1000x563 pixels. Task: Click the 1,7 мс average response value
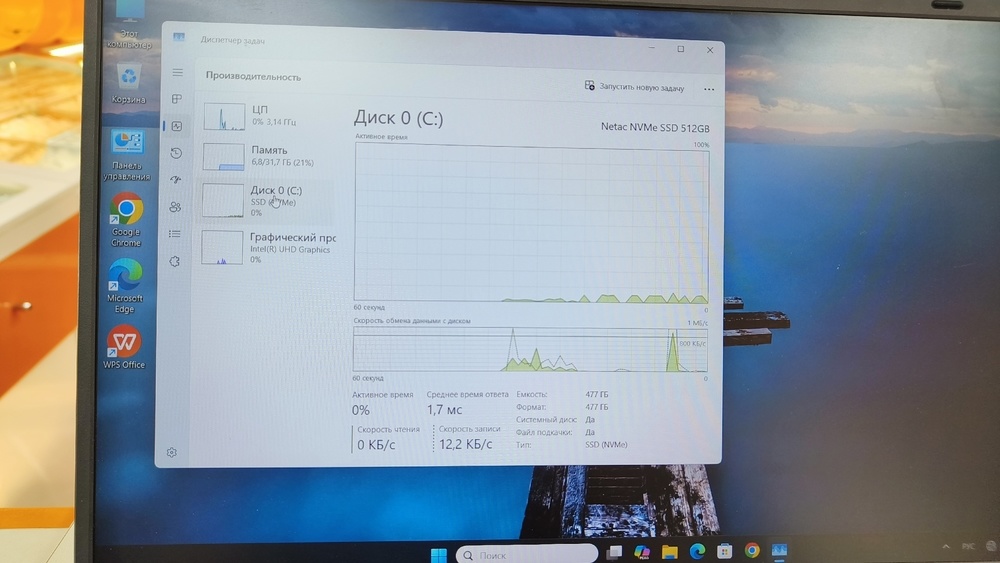(445, 410)
